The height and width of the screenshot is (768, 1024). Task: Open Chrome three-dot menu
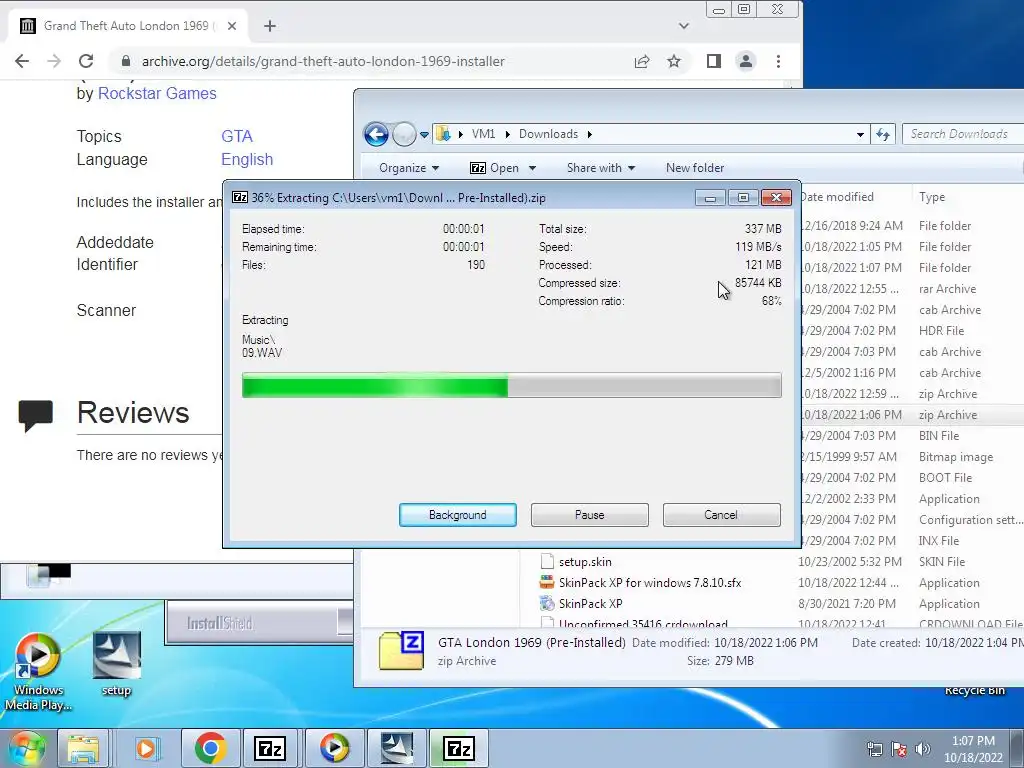pyautogui.click(x=778, y=61)
